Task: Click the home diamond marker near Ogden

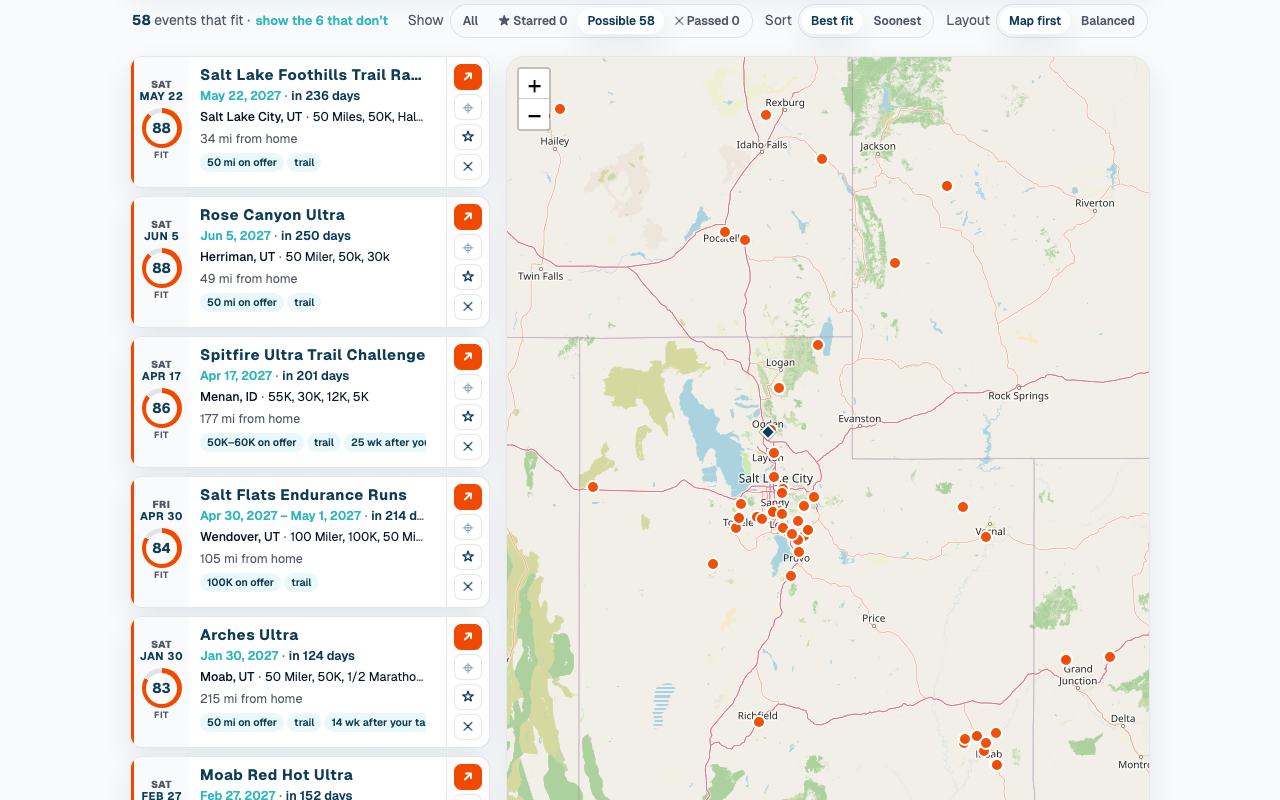Action: pos(768,432)
